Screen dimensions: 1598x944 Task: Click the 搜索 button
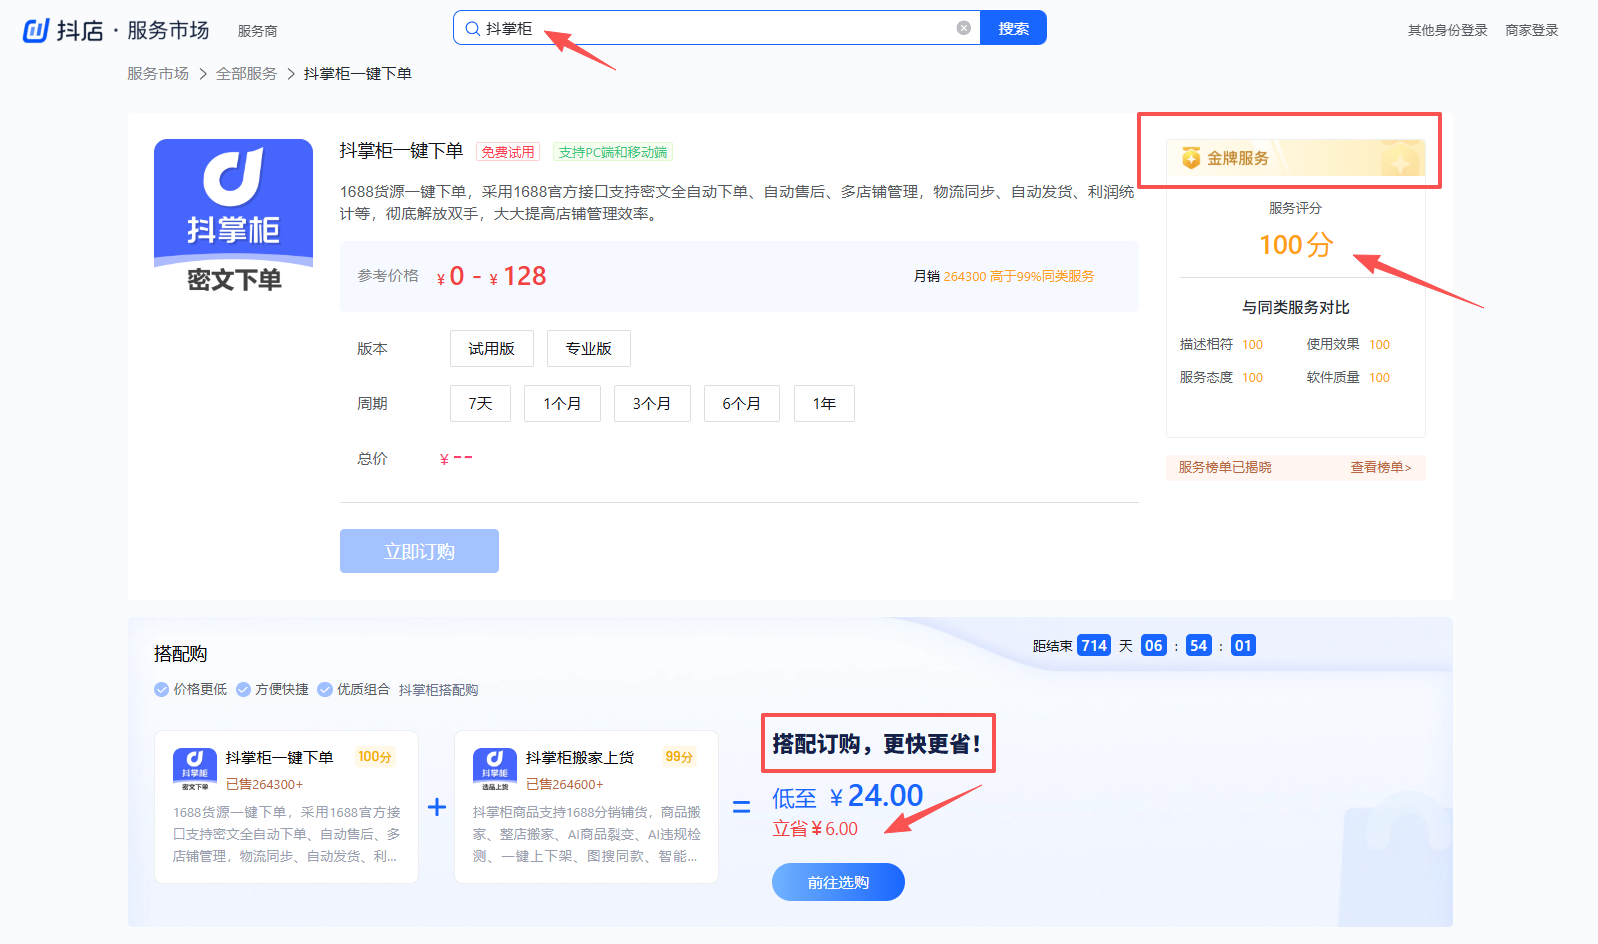[1013, 28]
